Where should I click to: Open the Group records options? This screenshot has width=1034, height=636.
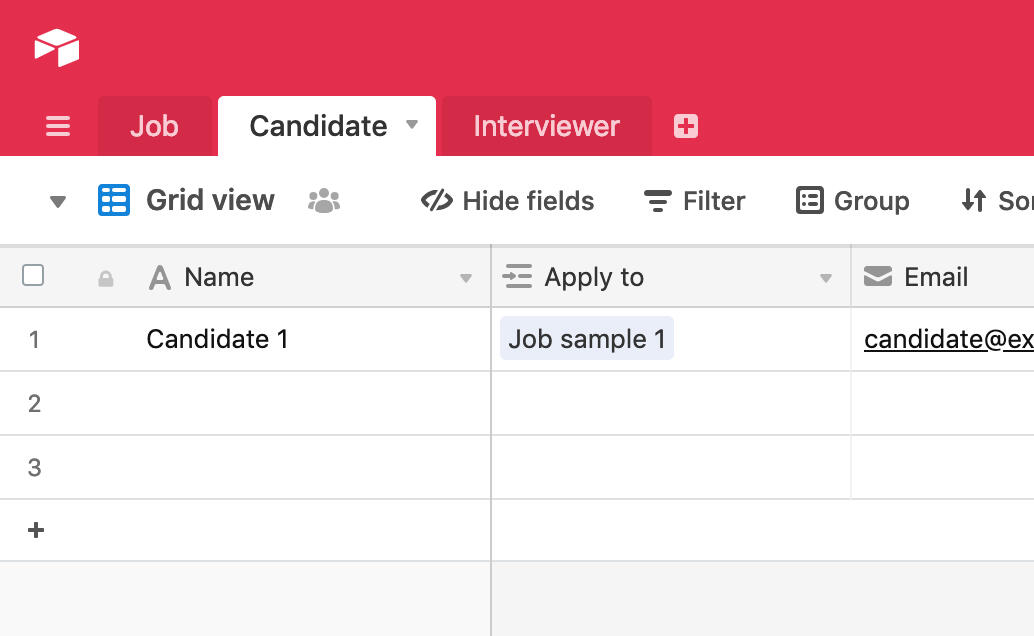pos(853,201)
